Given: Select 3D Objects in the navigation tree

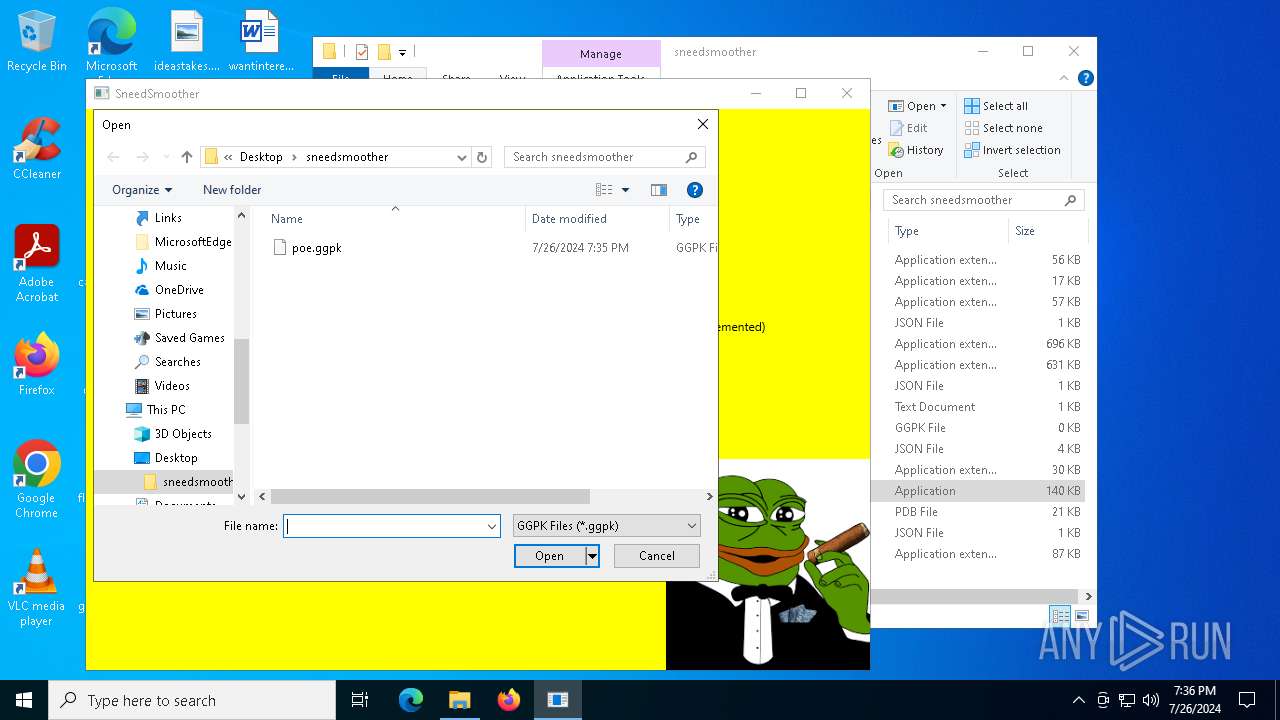Looking at the screenshot, I should coord(183,434).
